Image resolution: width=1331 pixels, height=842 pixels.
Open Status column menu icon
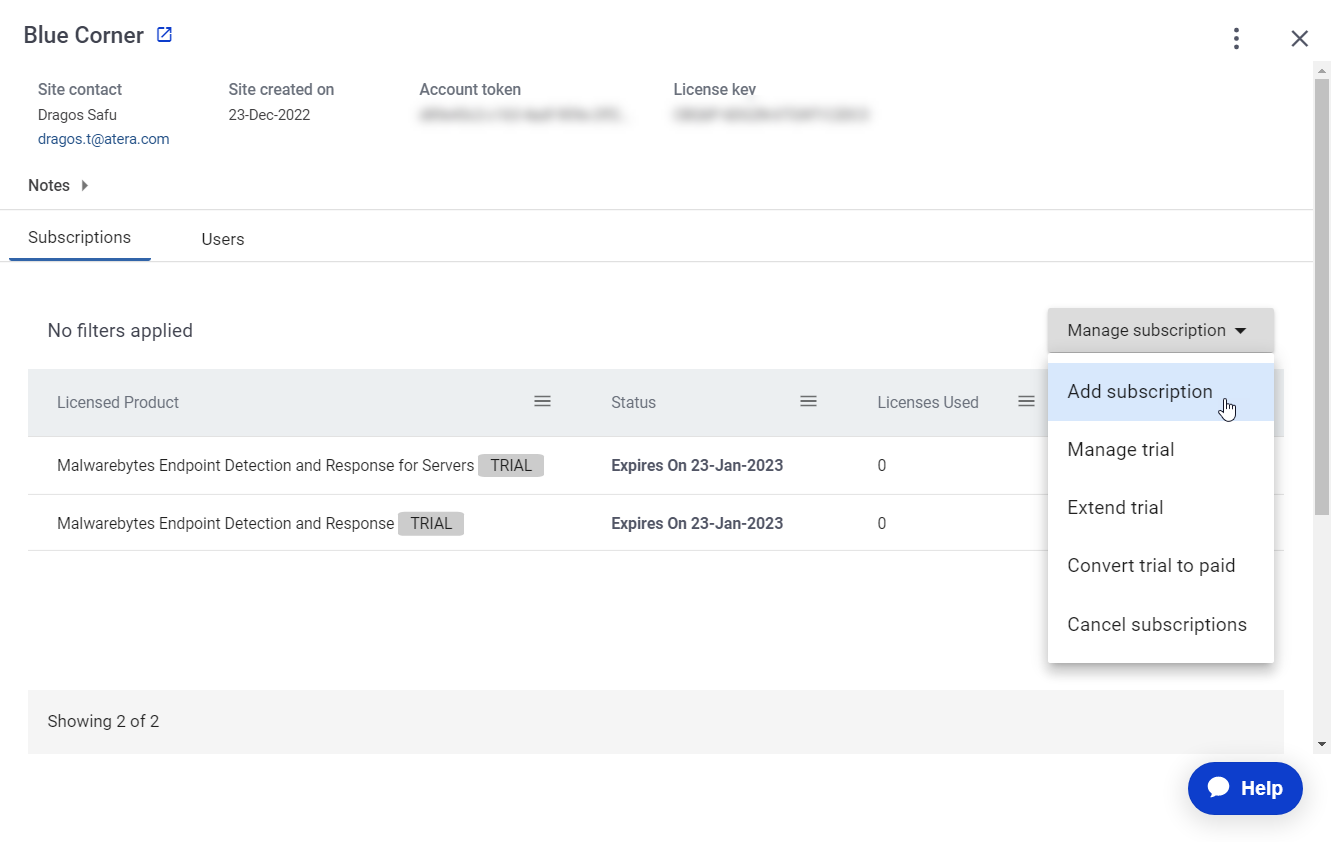(x=809, y=401)
